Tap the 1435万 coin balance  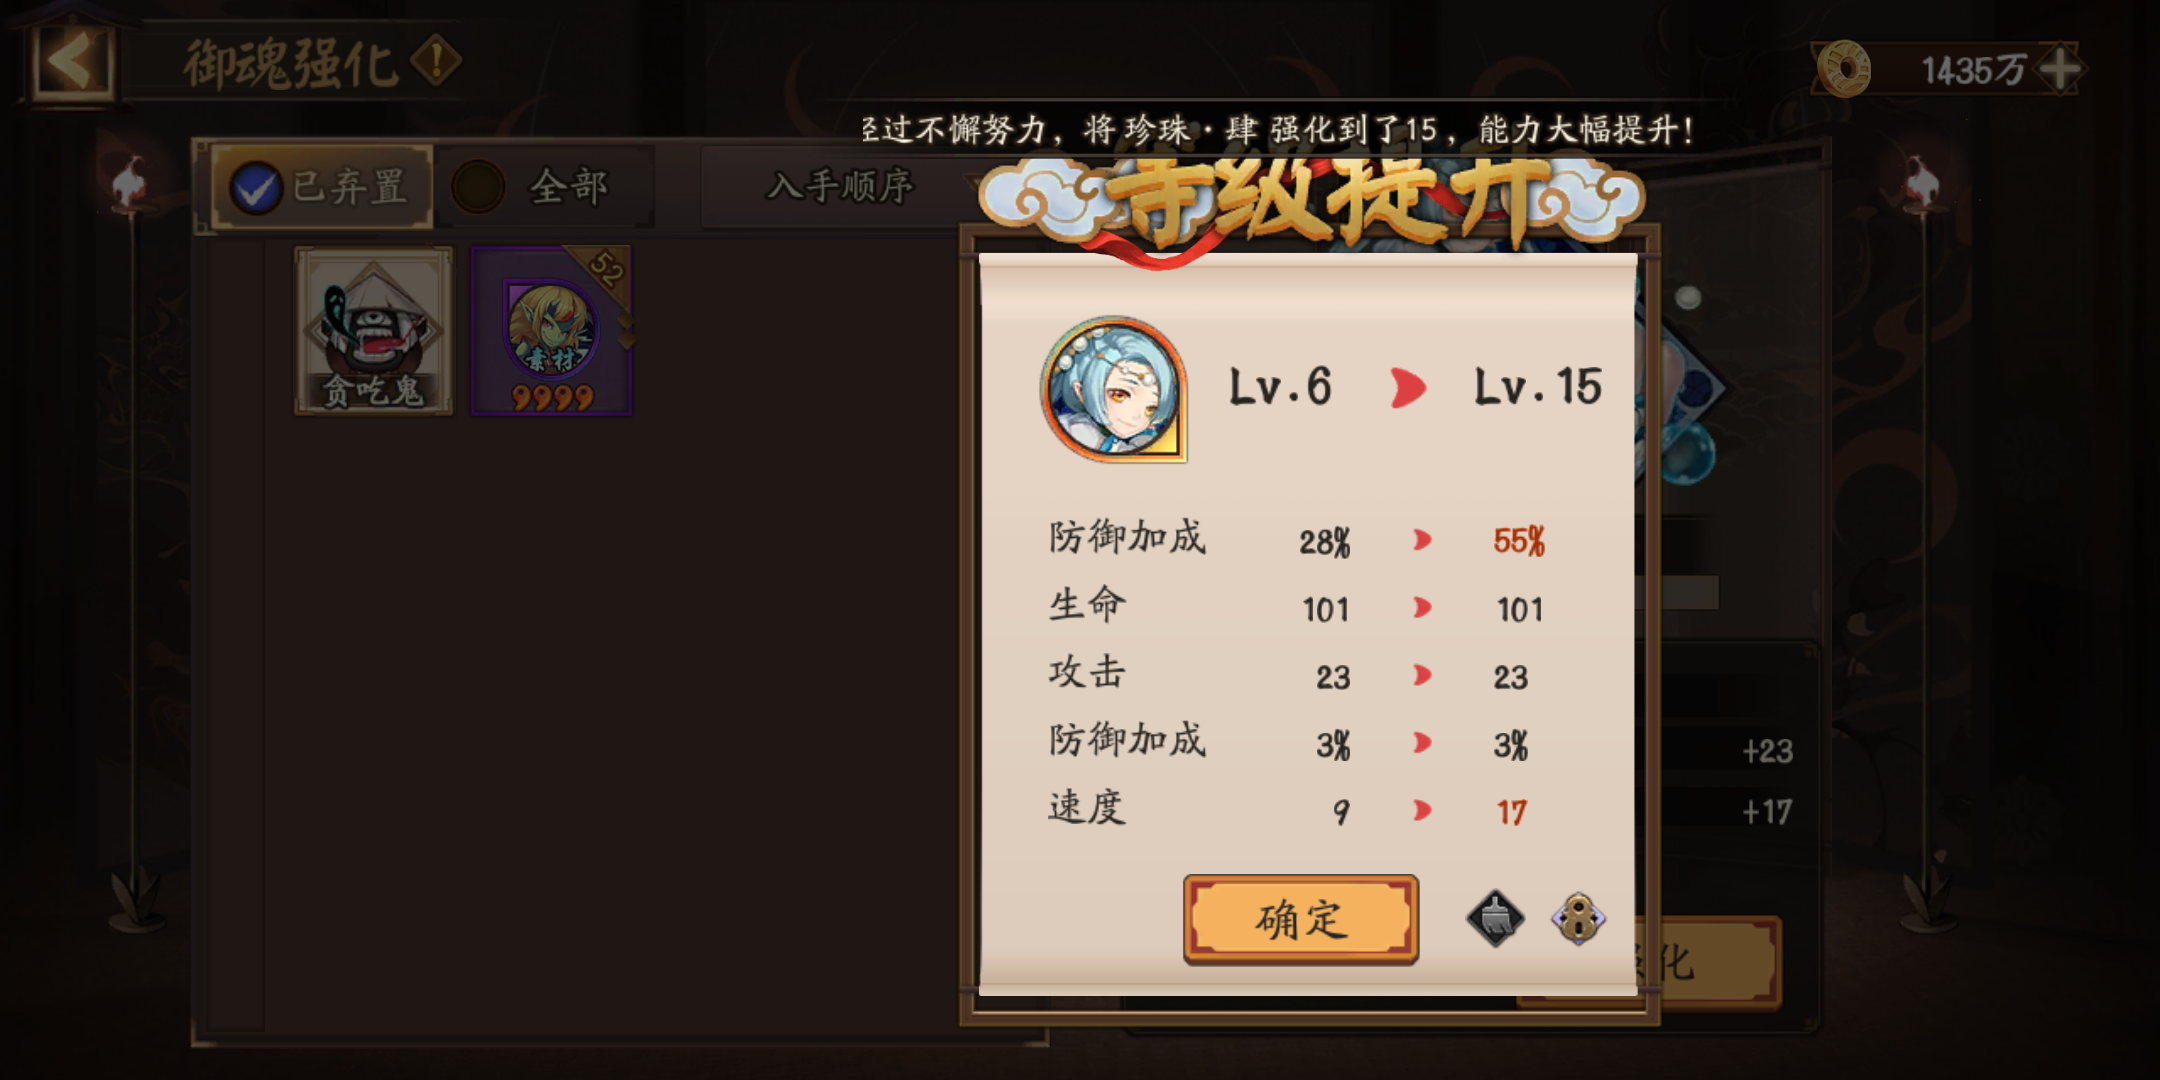point(1973,70)
